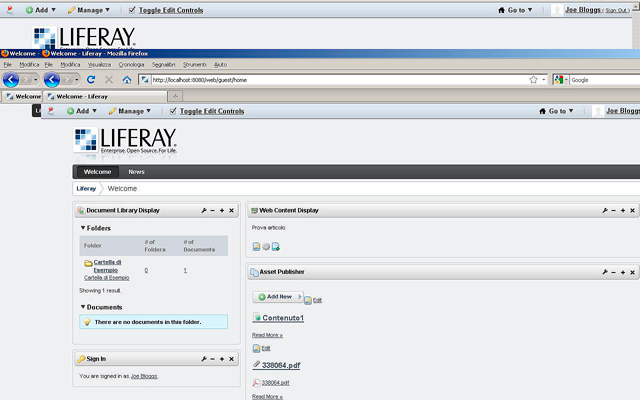
Task: Open Configuration wrench of Document Library Display
Action: point(204,211)
